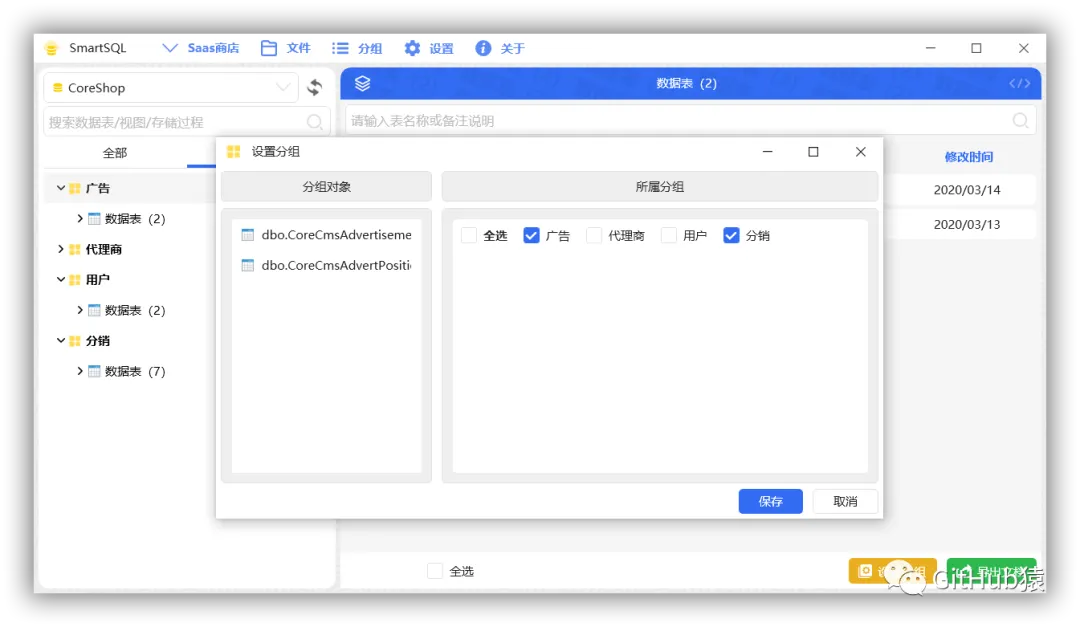Open the CoreShop database dropdown
This screenshot has height=627, width=1080.
(x=171, y=88)
